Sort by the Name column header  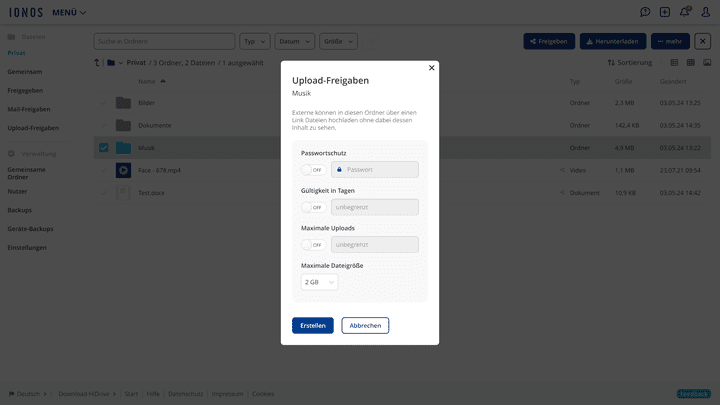click(152, 82)
